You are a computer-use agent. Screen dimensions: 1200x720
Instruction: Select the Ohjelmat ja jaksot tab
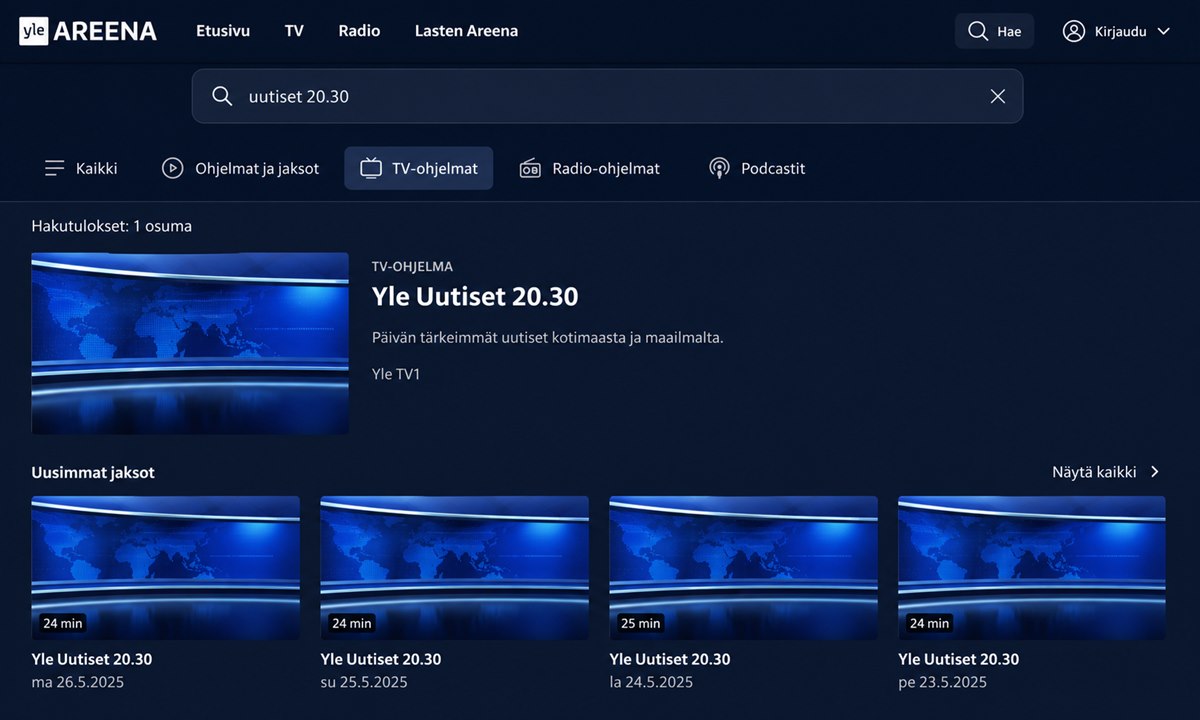point(240,168)
